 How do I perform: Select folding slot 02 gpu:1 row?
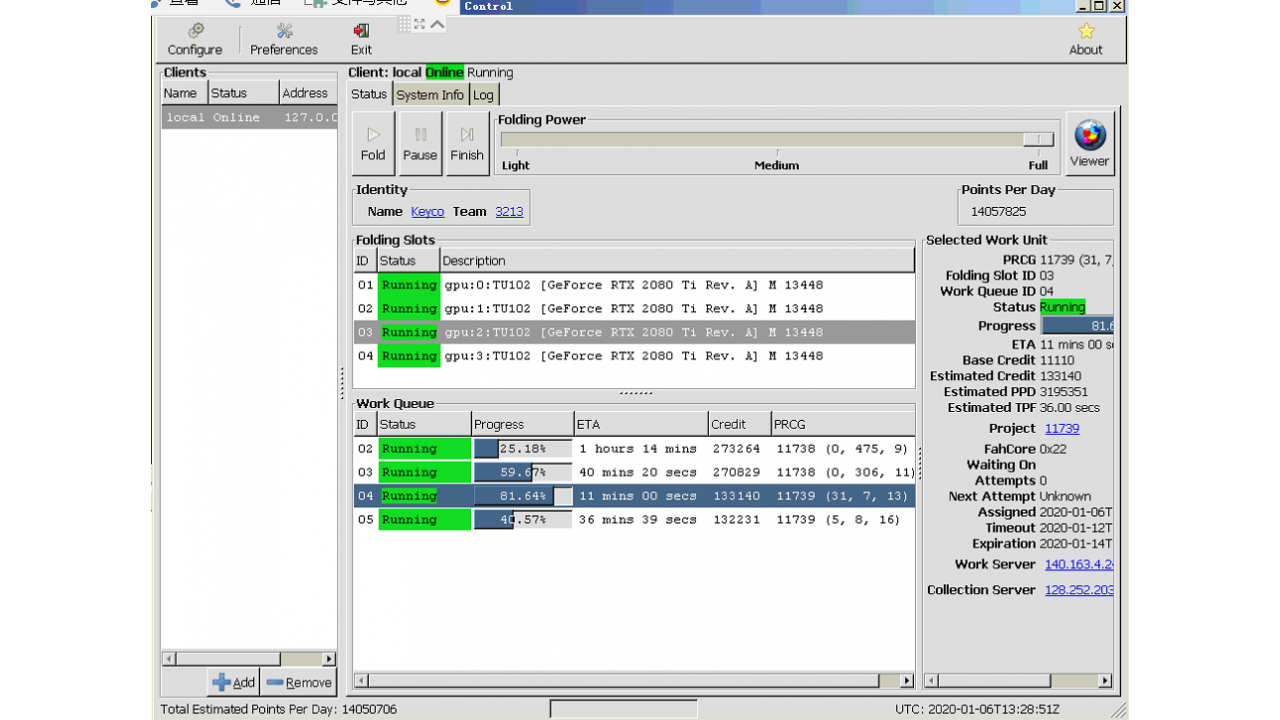pyautogui.click(x=634, y=308)
